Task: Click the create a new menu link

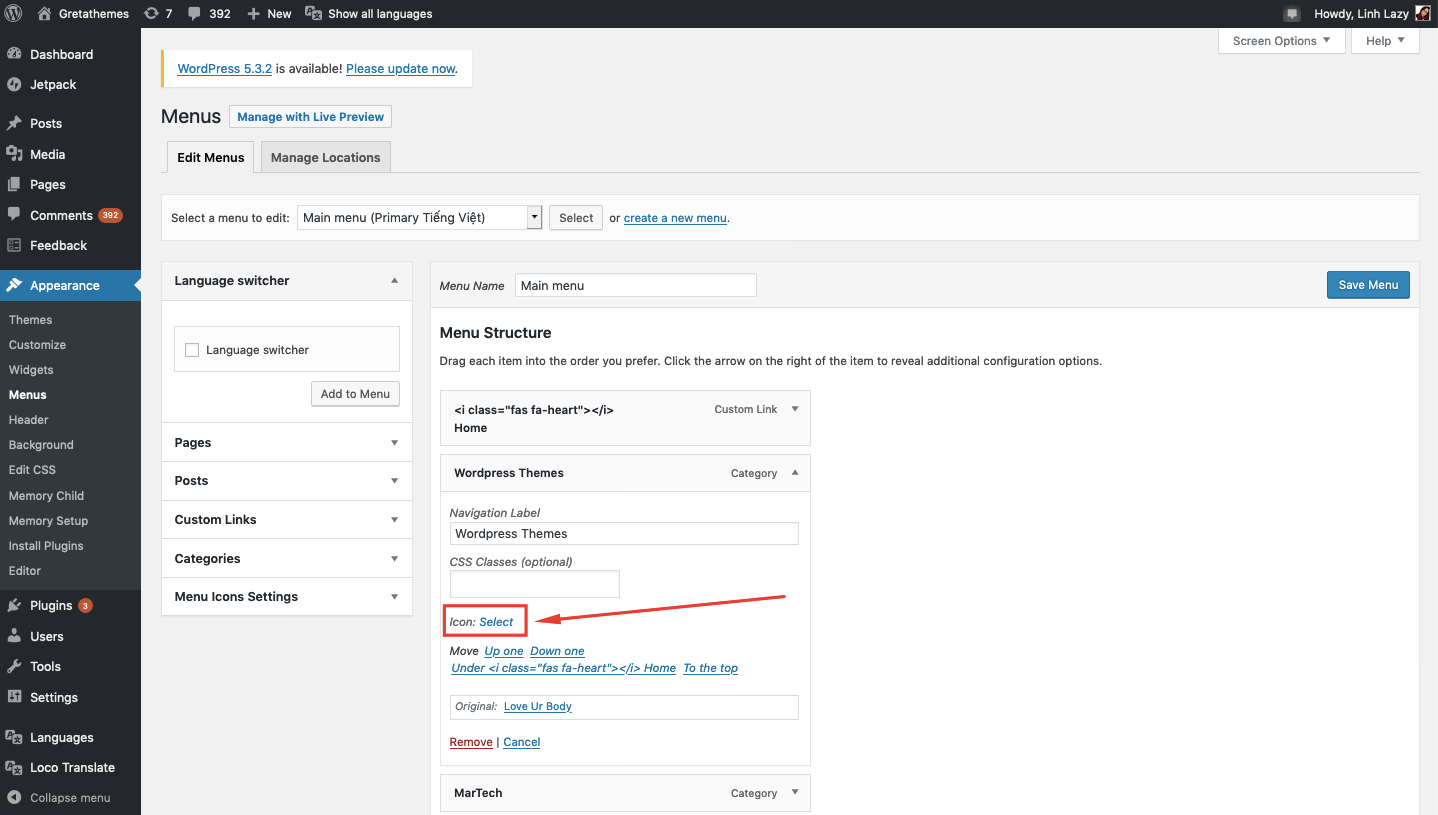Action: point(675,218)
